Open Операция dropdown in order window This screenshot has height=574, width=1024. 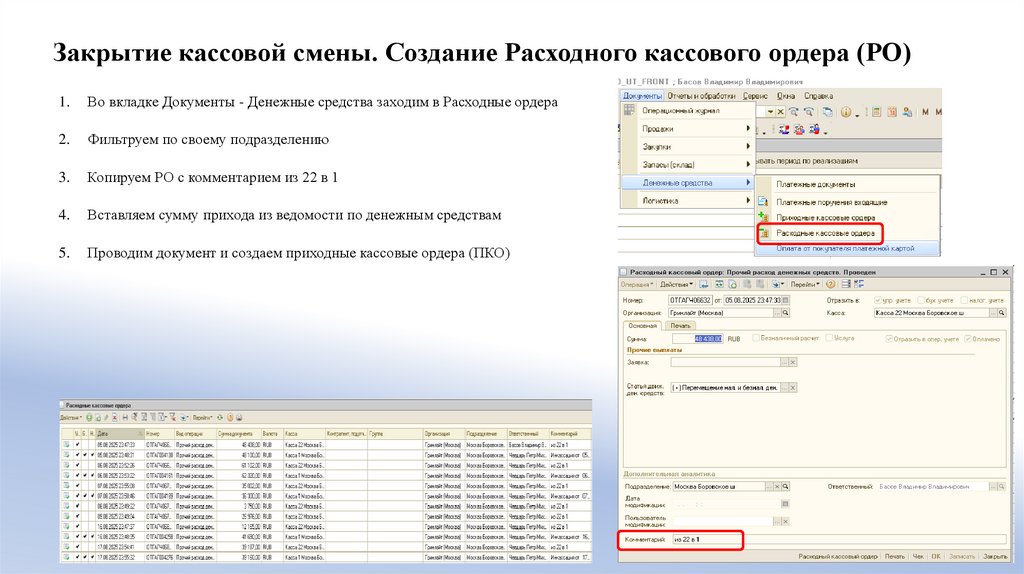coord(637,284)
